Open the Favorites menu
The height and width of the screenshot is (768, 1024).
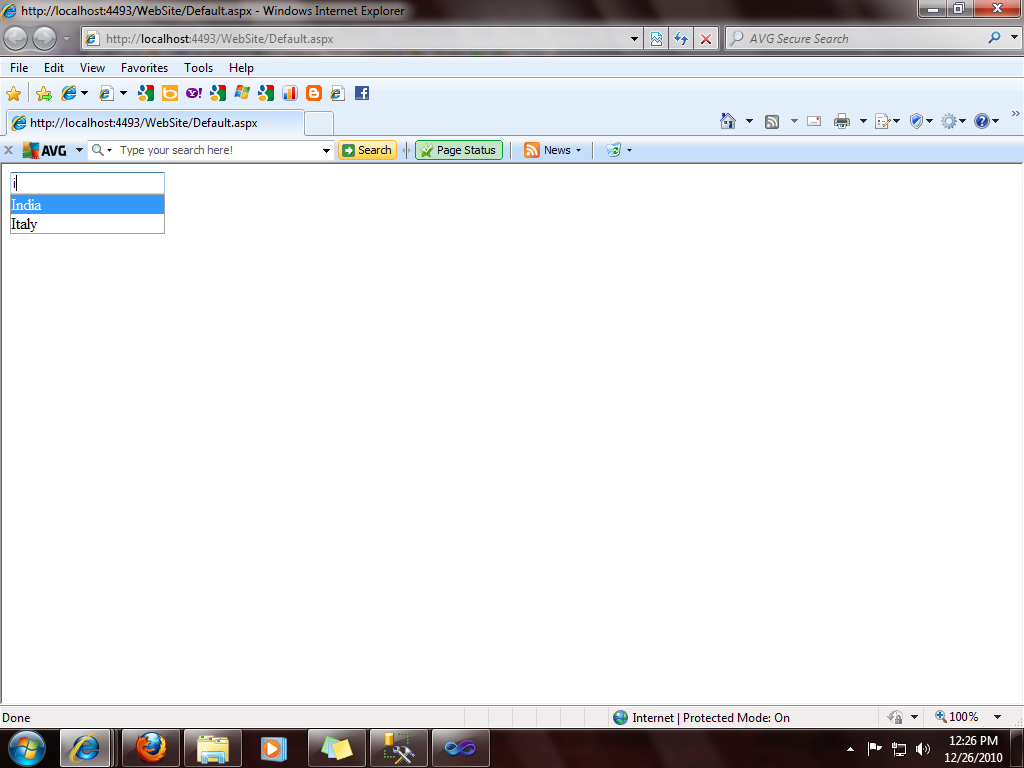tap(144, 68)
